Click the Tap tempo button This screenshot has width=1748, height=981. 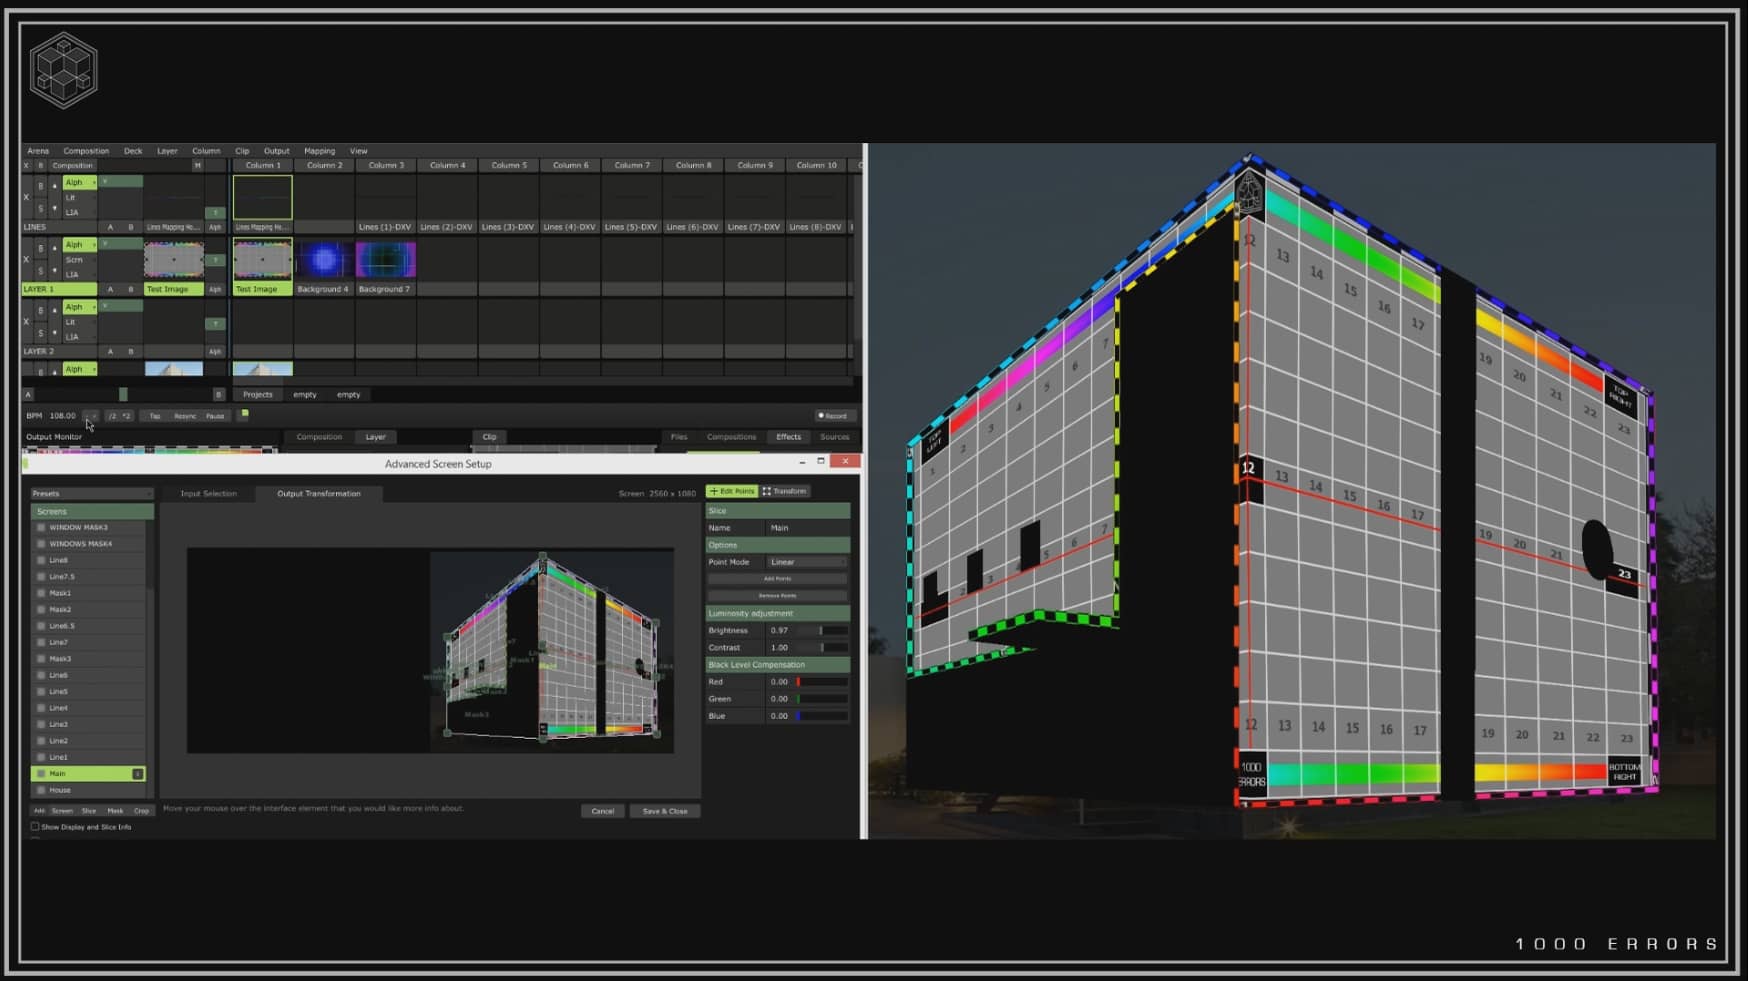click(155, 416)
